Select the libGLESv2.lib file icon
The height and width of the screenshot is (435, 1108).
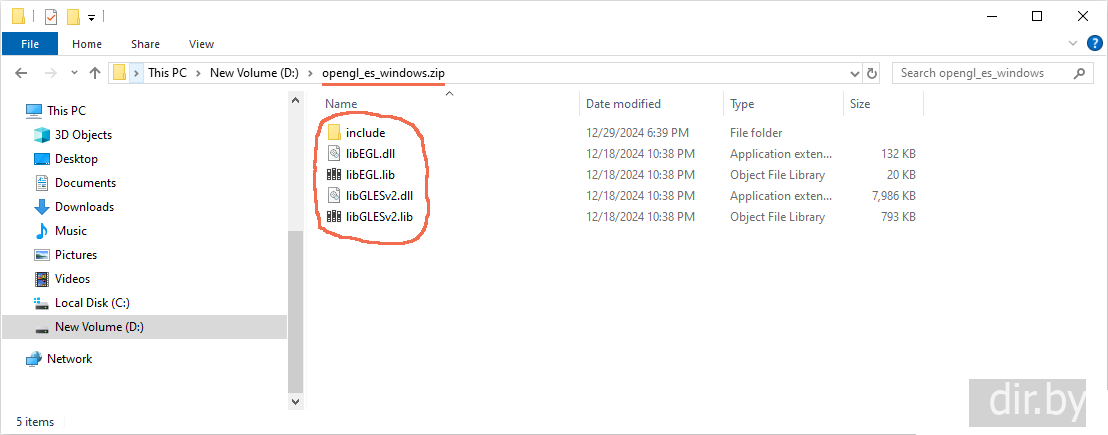tap(334, 217)
